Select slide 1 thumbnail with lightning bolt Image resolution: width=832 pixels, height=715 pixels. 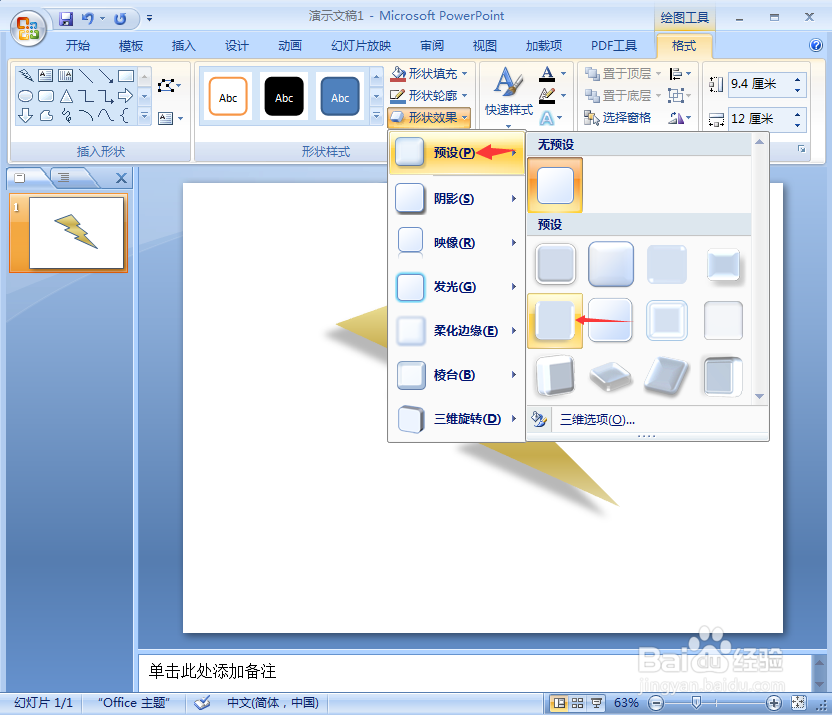pos(76,233)
